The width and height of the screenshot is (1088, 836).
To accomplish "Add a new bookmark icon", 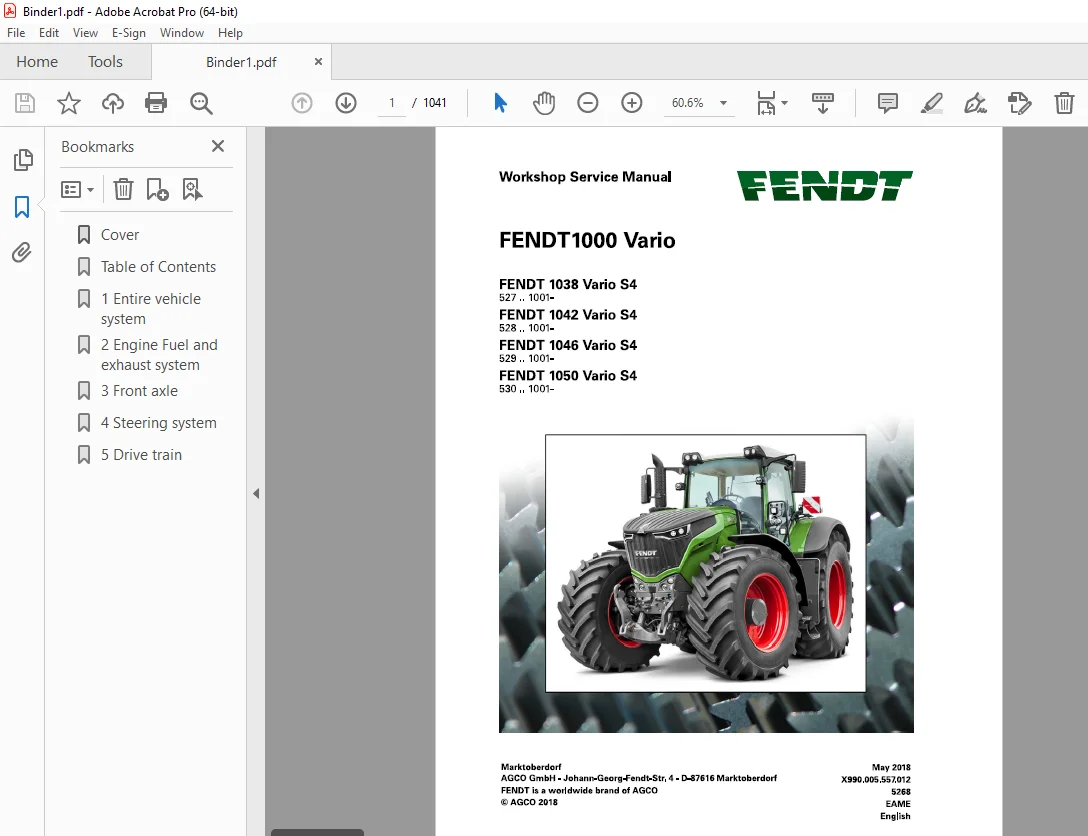I will pyautogui.click(x=158, y=189).
